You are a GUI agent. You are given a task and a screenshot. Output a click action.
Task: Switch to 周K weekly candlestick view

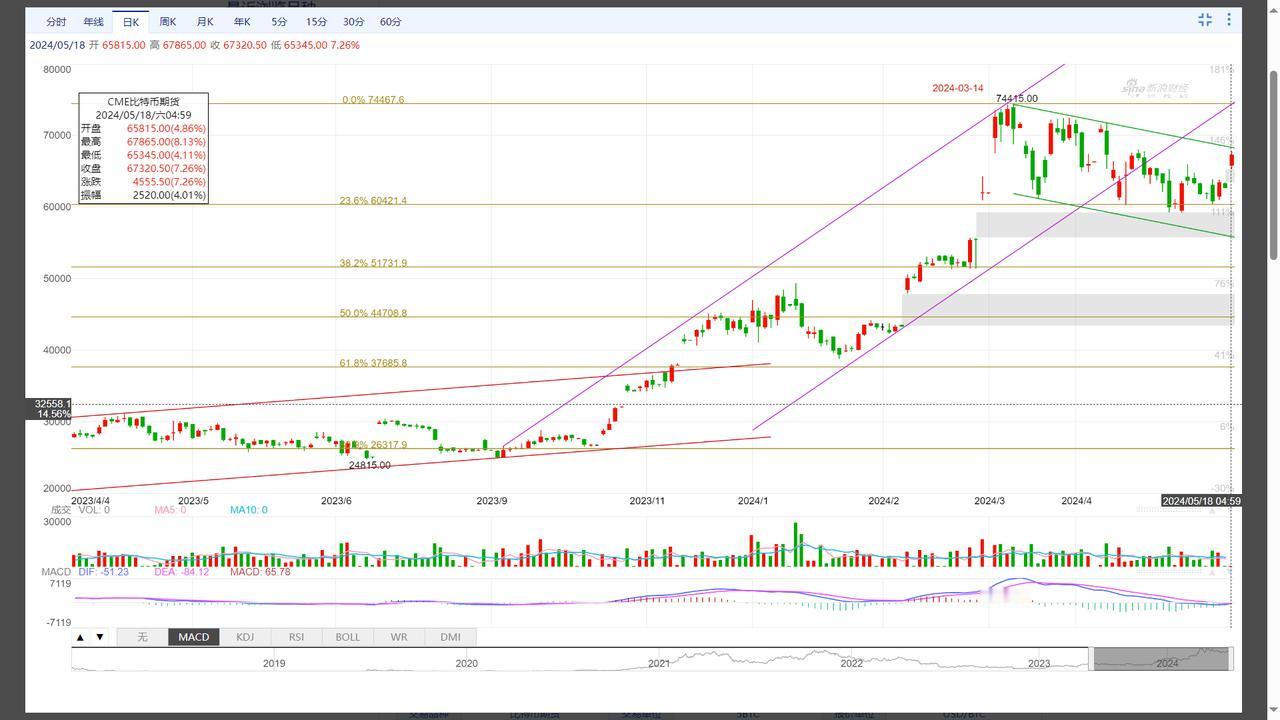[x=168, y=22]
